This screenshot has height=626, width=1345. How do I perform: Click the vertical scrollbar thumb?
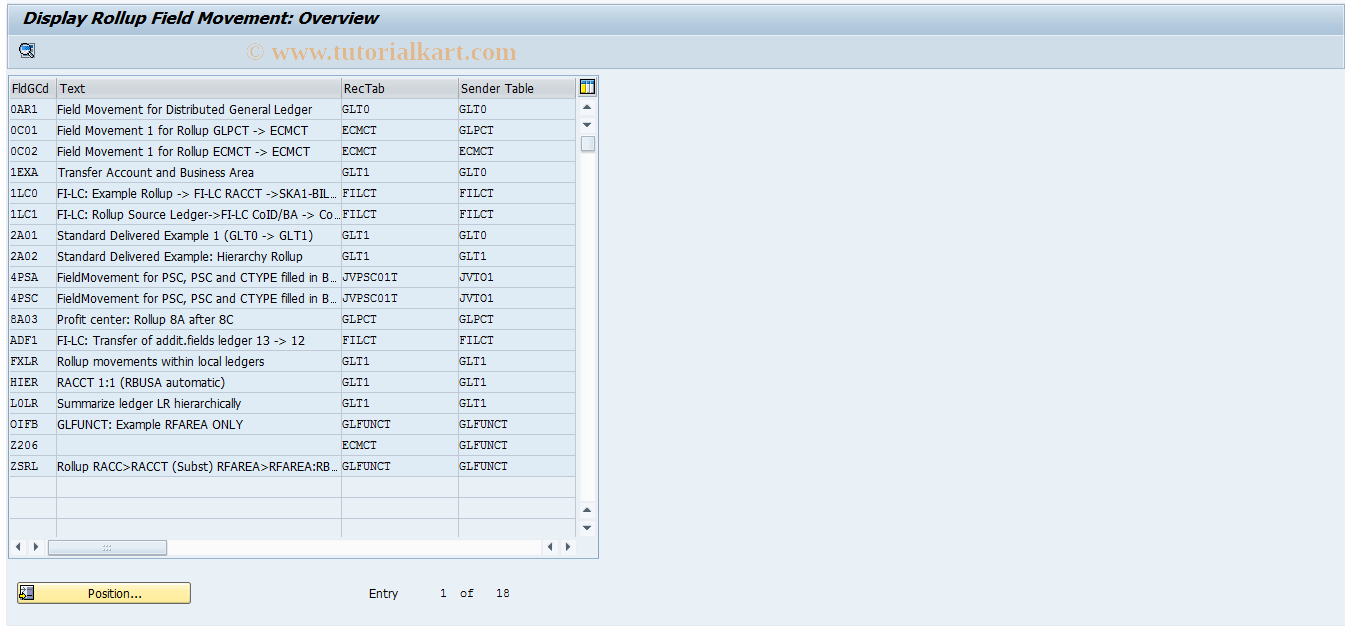coord(587,143)
